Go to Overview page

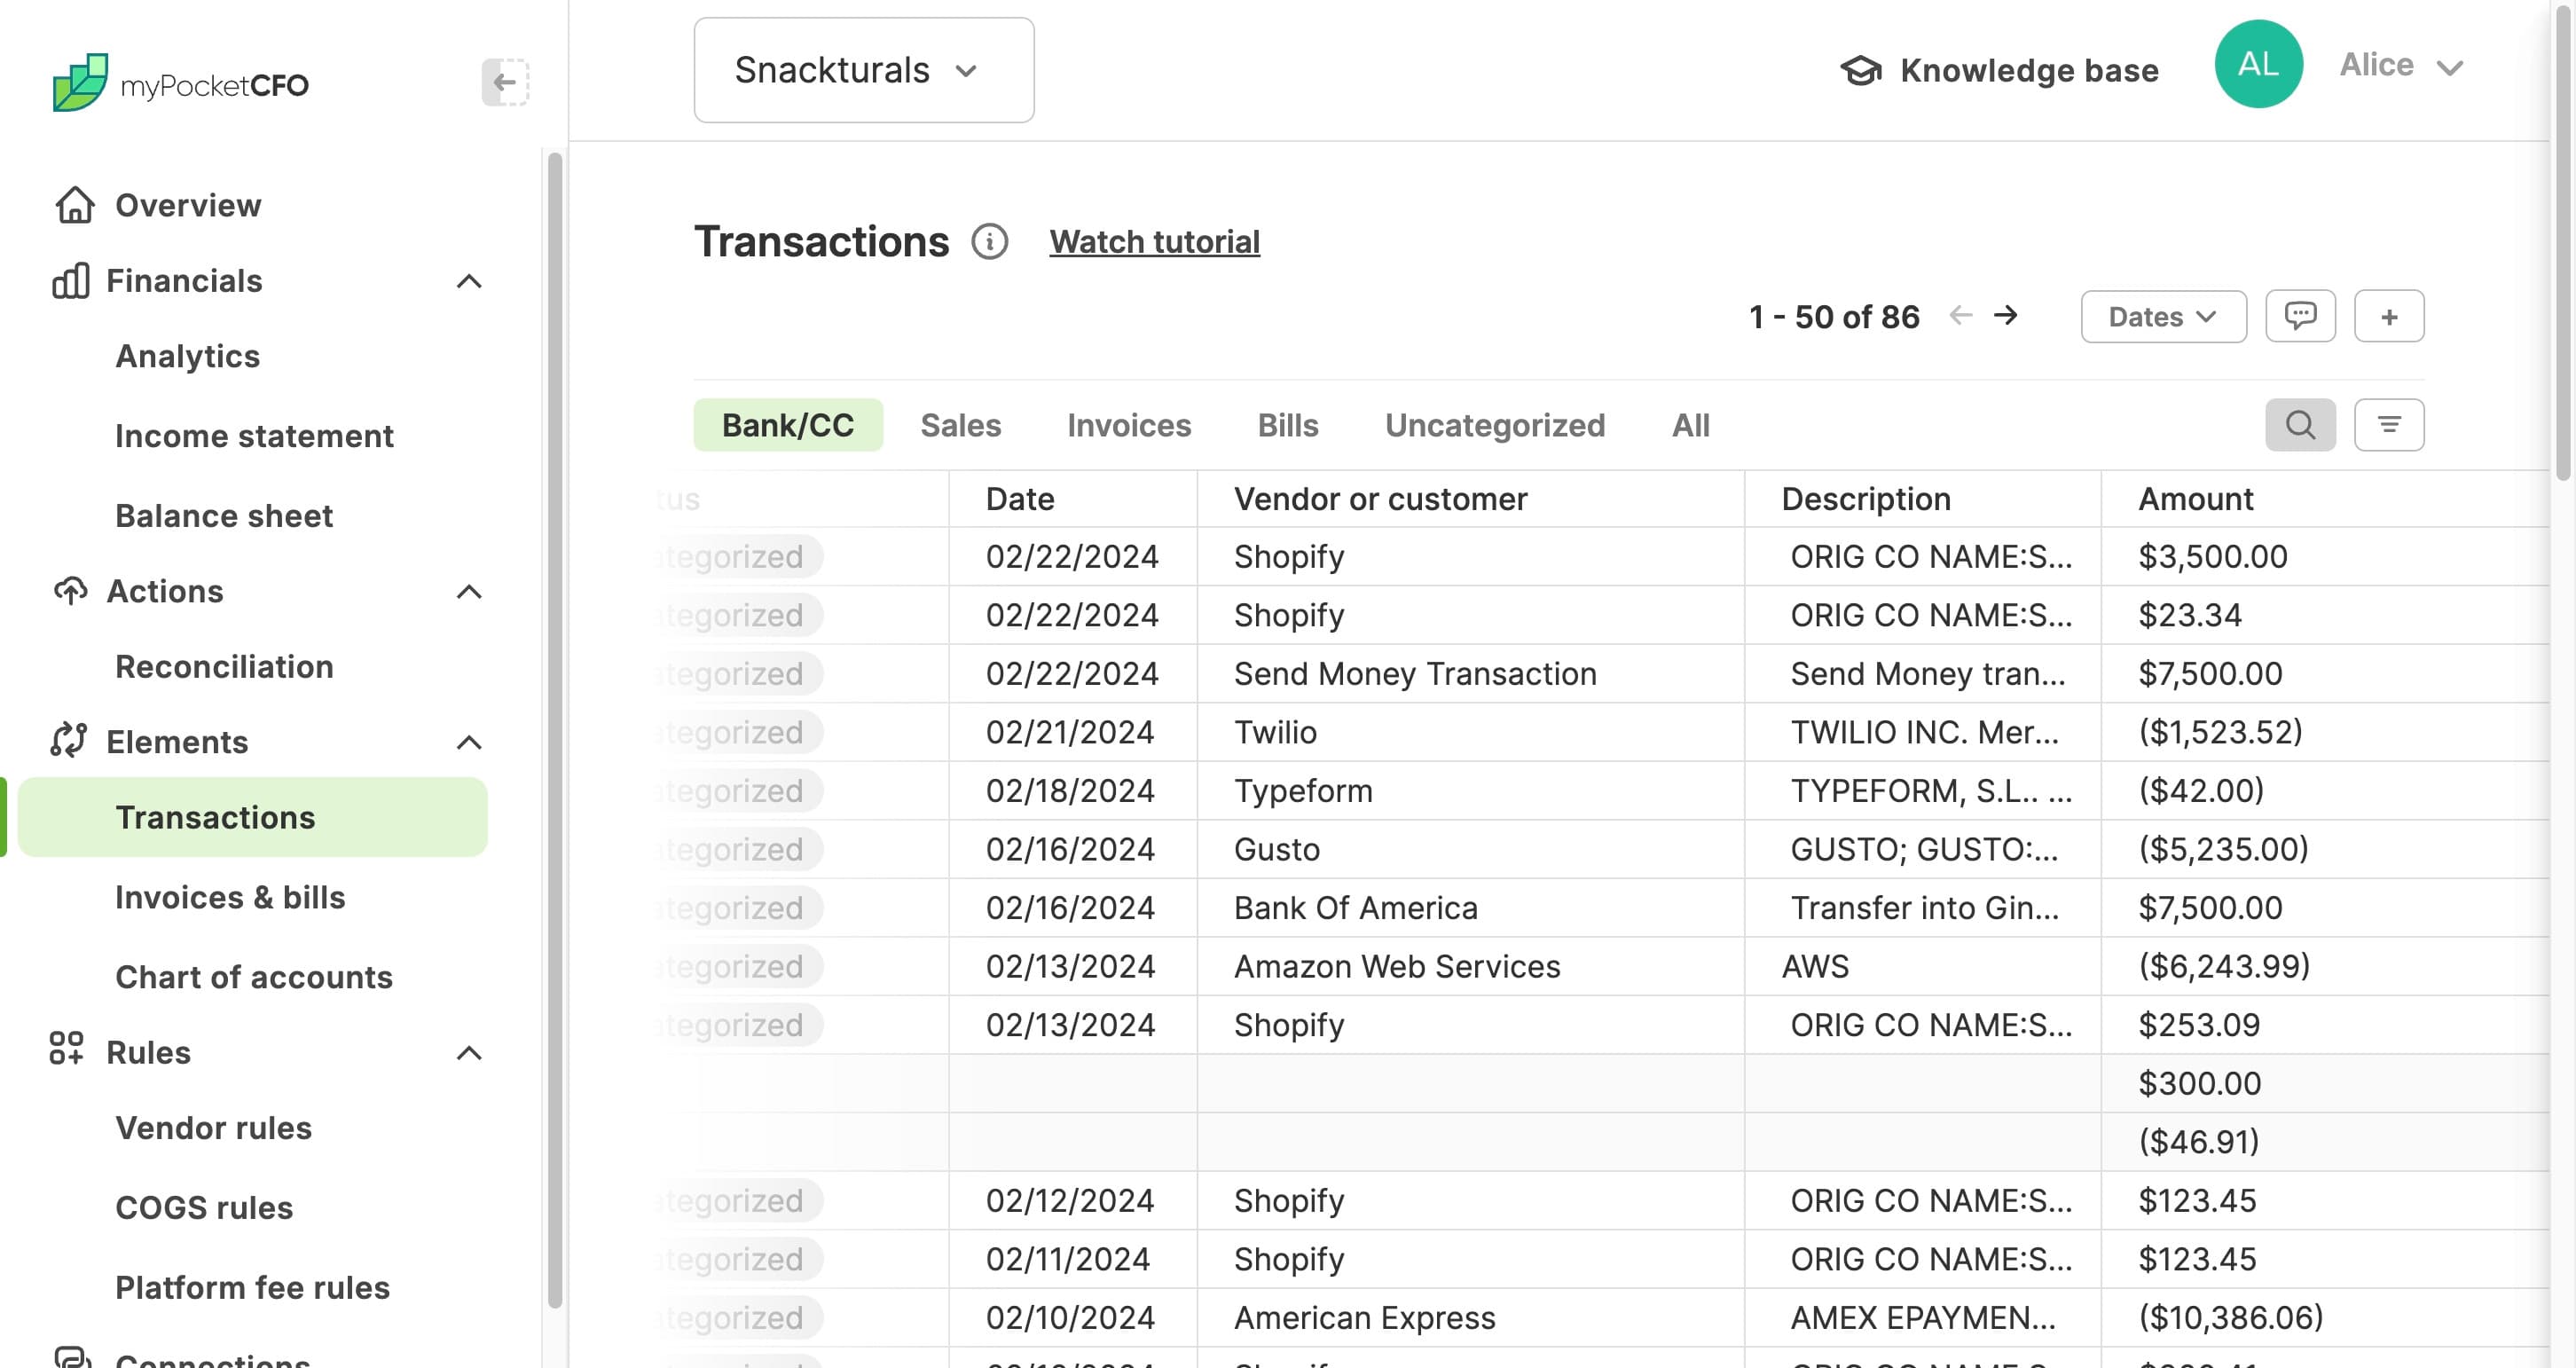[x=188, y=205]
